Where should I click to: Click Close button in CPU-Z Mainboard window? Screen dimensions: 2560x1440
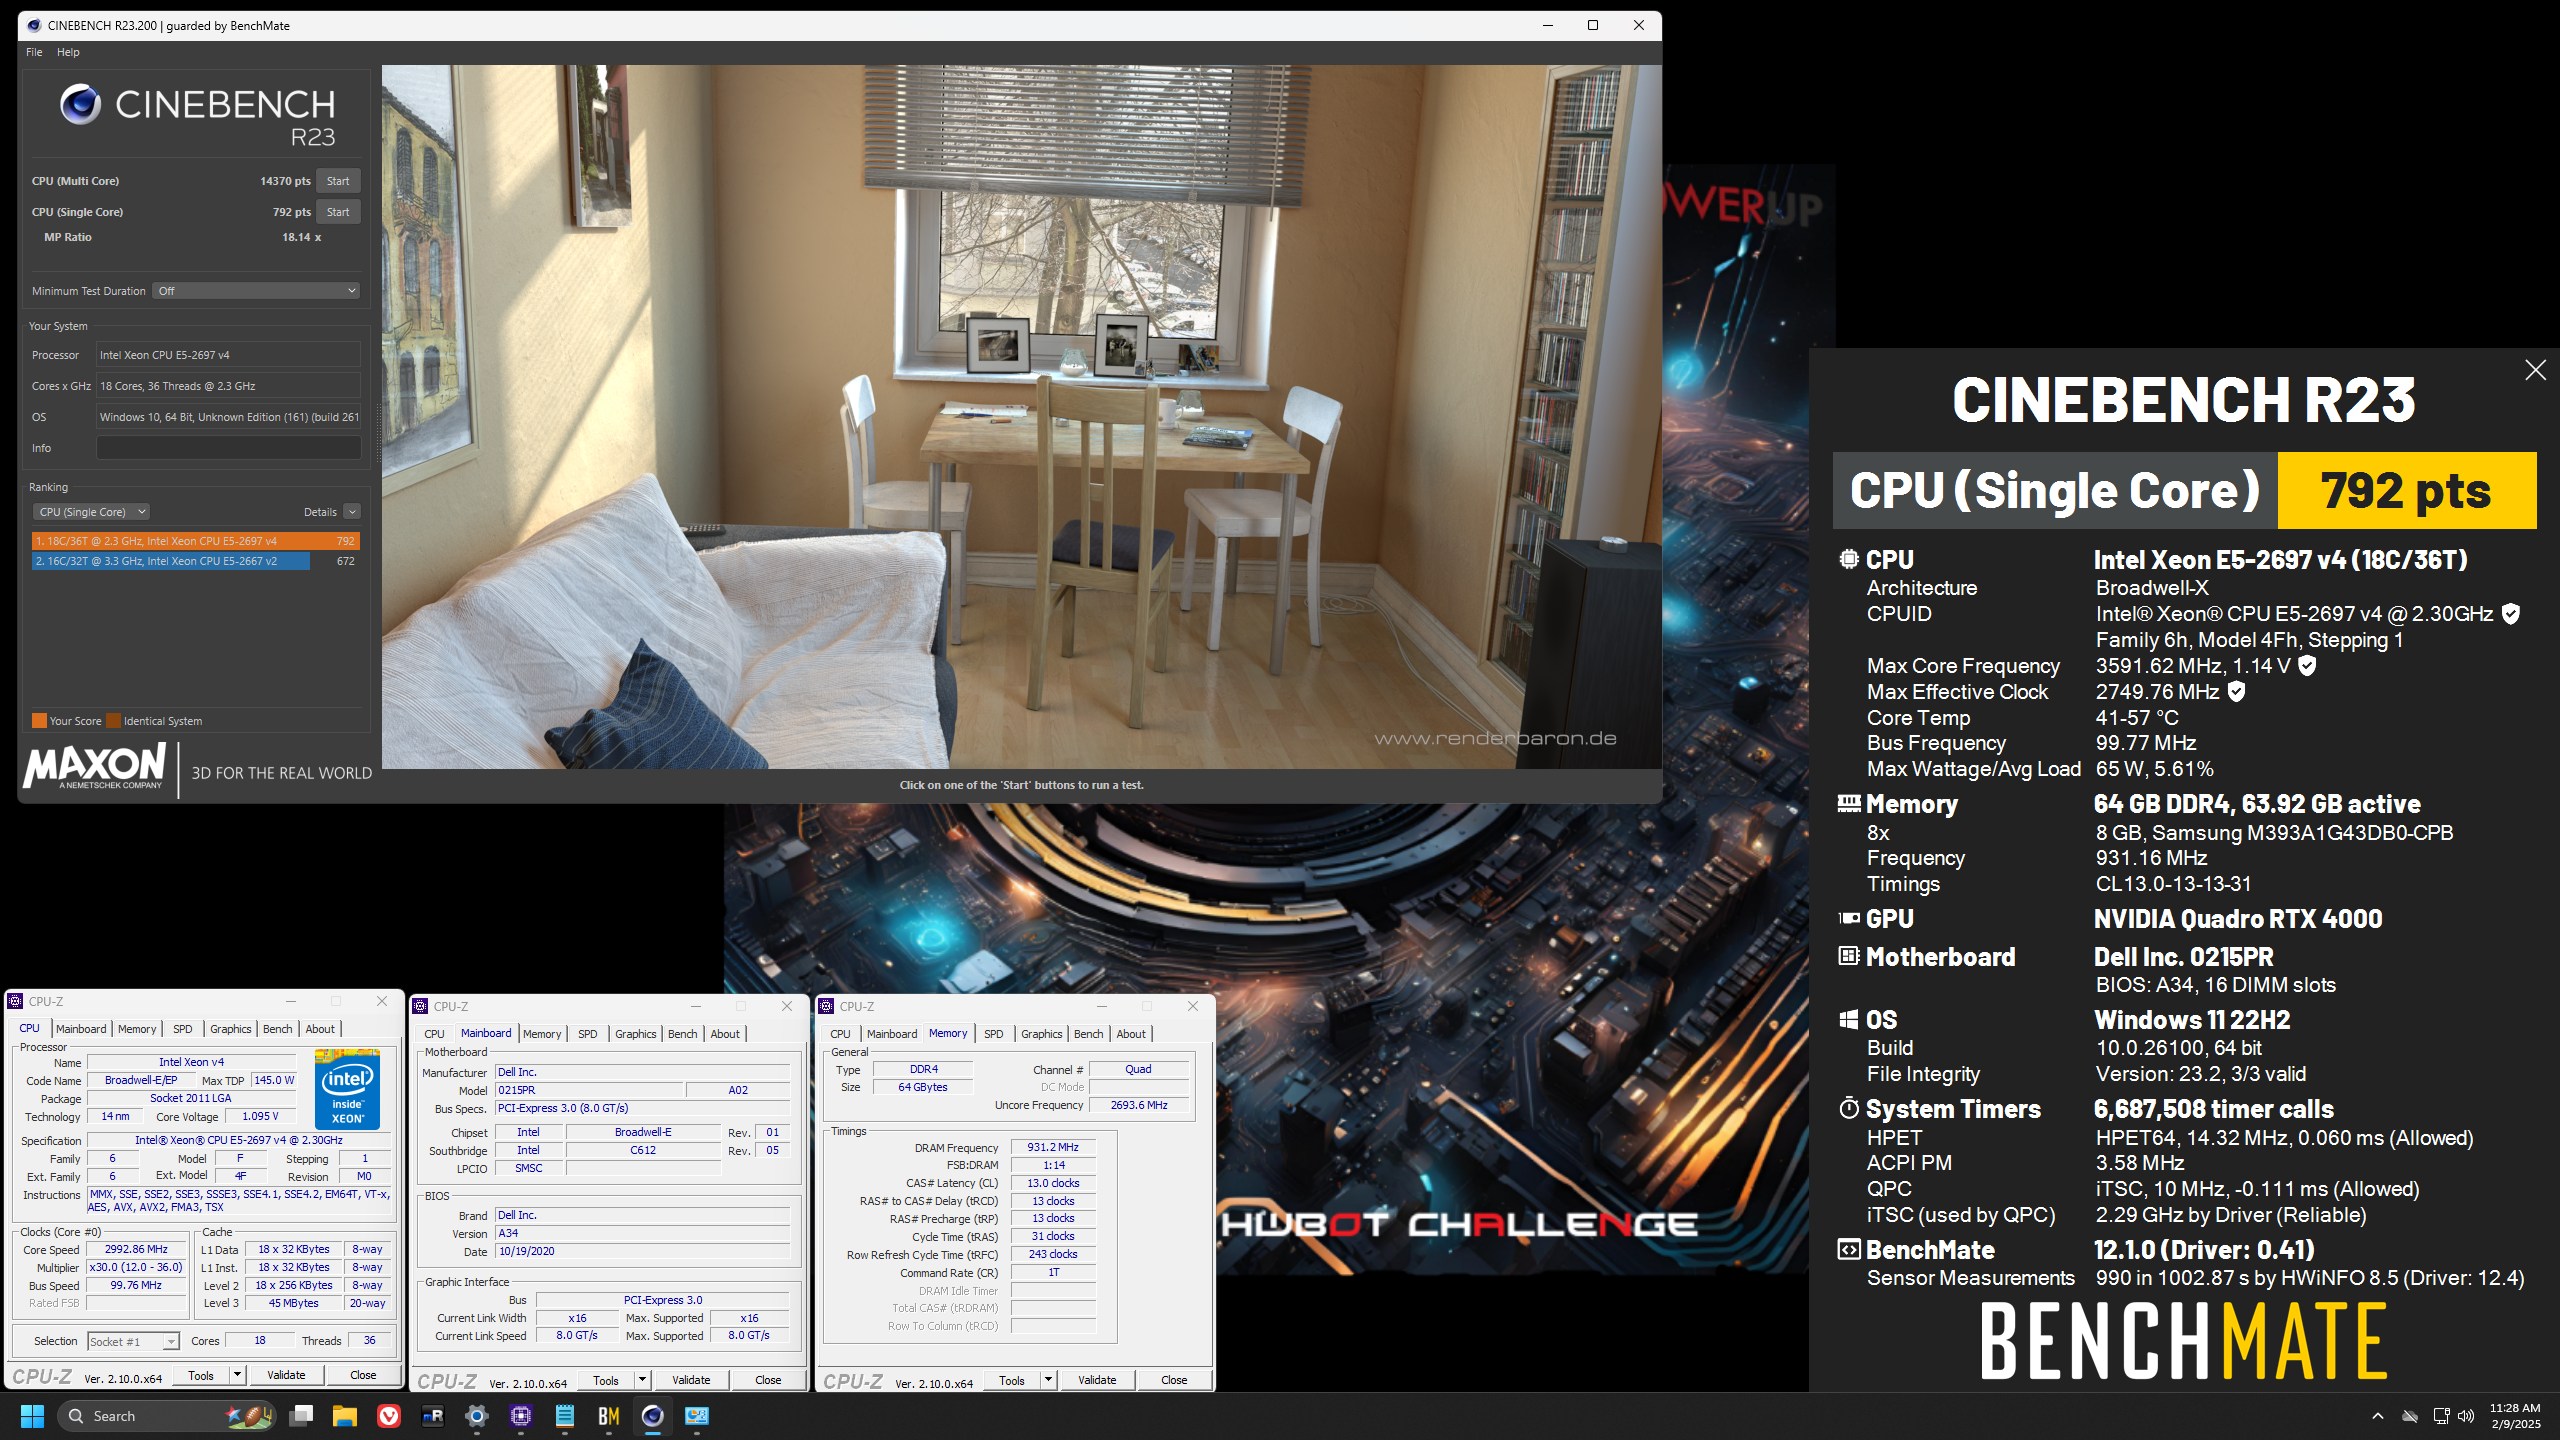pos(768,1380)
